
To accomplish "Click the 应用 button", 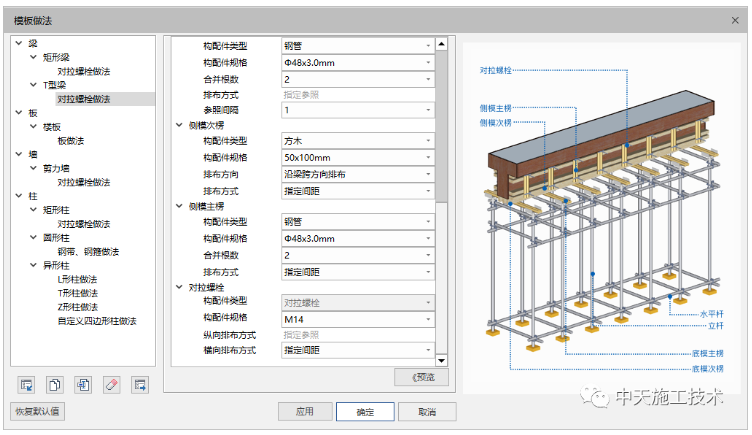I will [305, 411].
